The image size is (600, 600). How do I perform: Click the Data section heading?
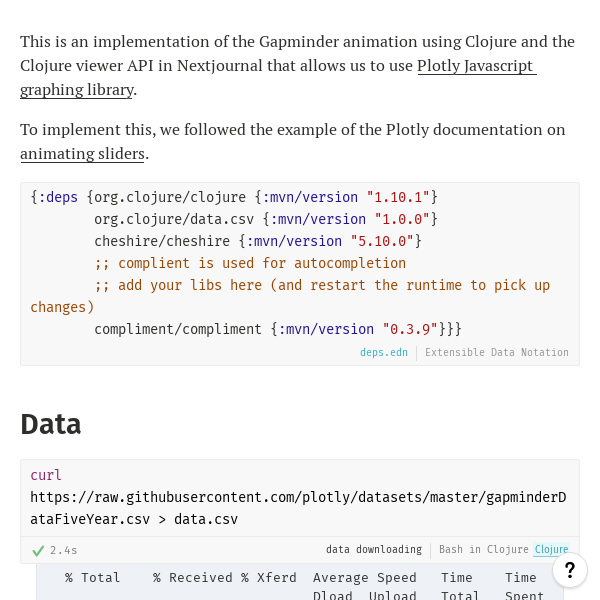[51, 424]
